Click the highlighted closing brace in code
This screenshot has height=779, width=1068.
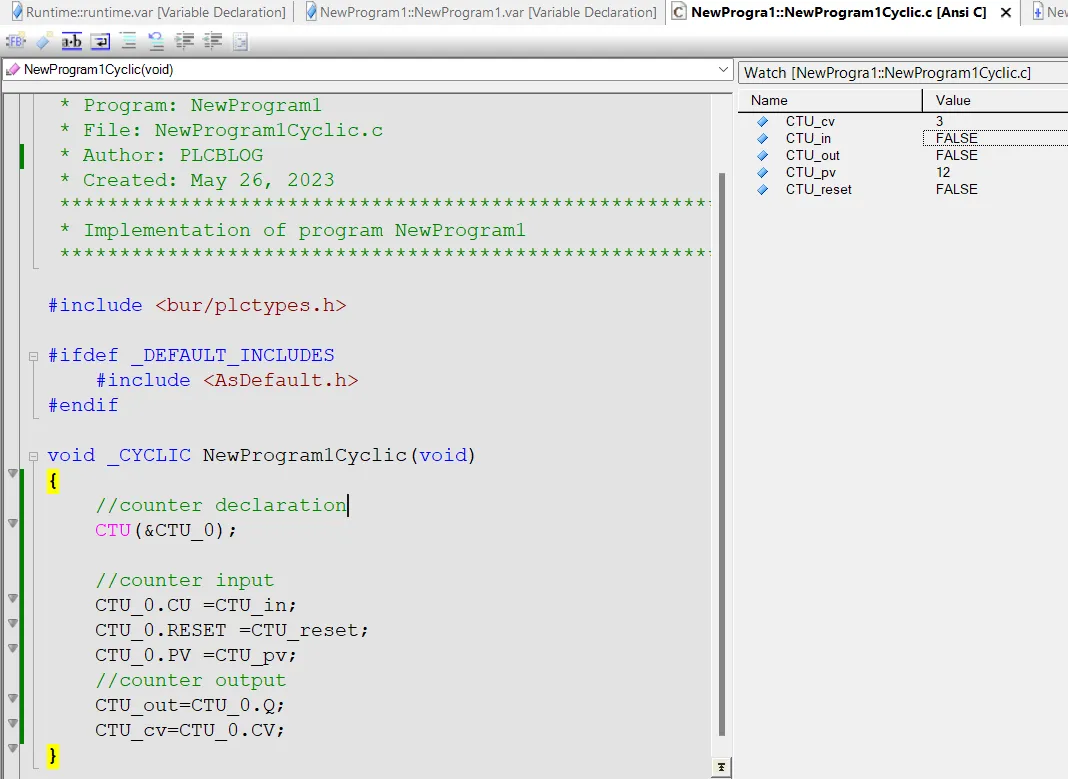pyautogui.click(x=53, y=756)
